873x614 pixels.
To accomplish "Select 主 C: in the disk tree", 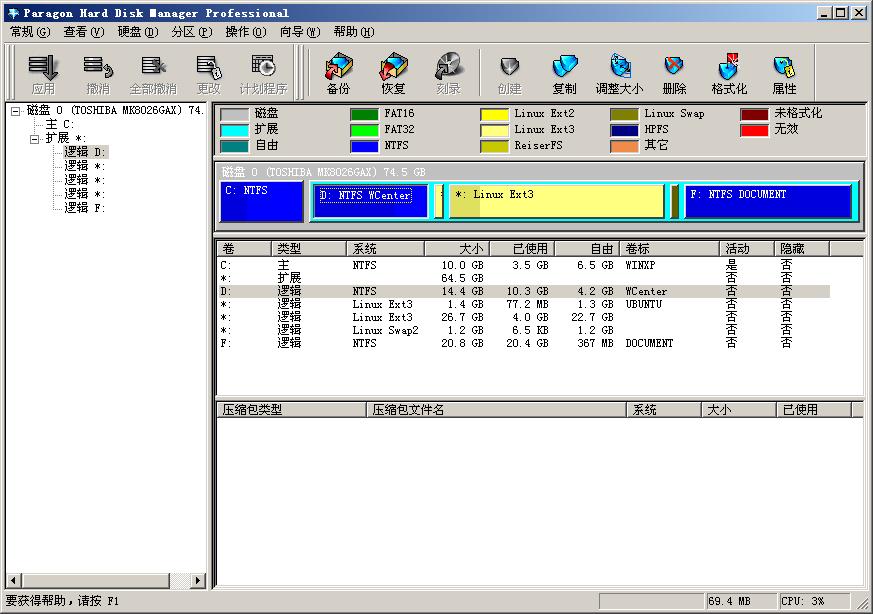I will (60, 124).
